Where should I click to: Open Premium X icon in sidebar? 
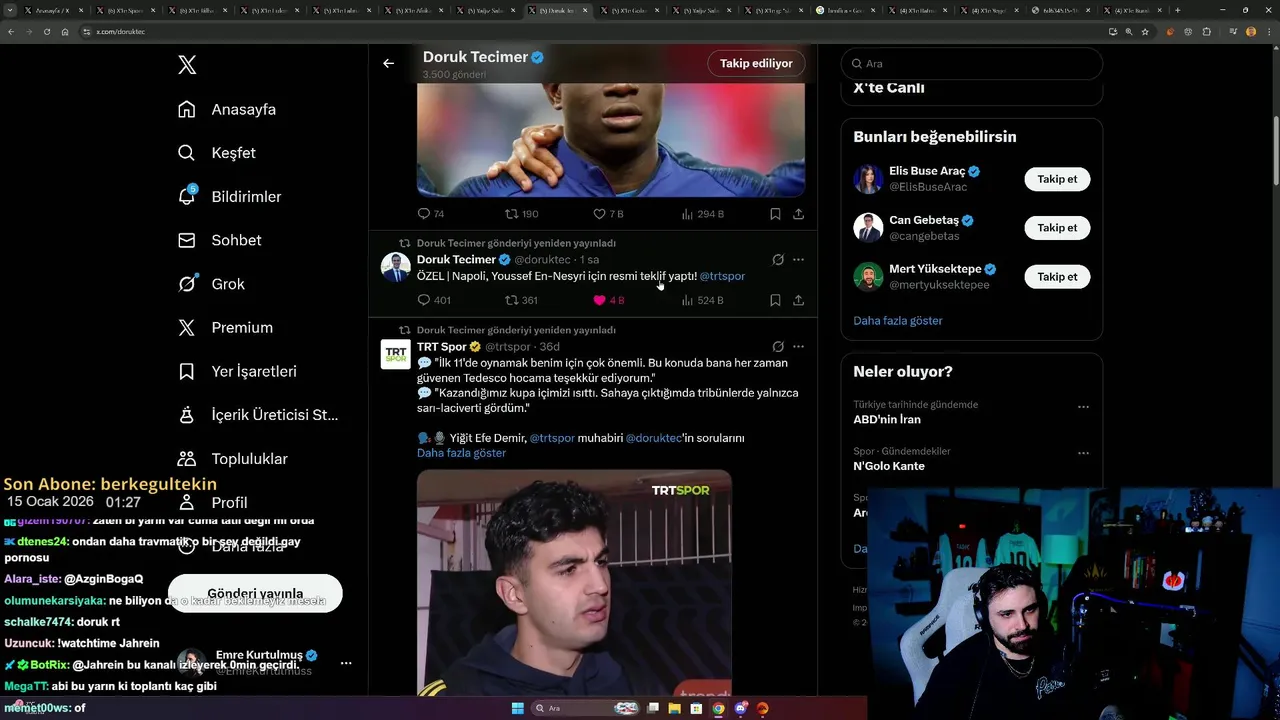[x=187, y=327]
